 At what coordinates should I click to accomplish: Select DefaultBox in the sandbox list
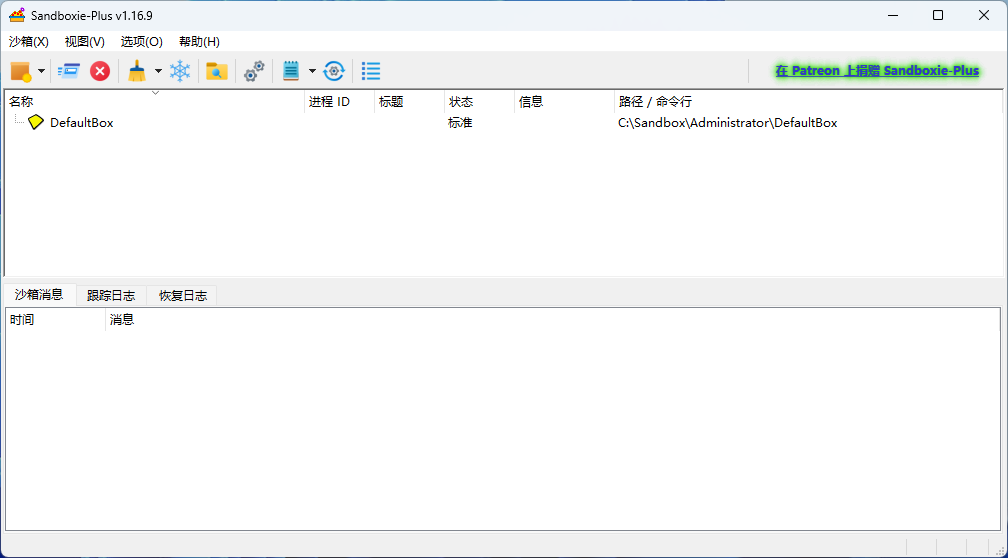(81, 123)
